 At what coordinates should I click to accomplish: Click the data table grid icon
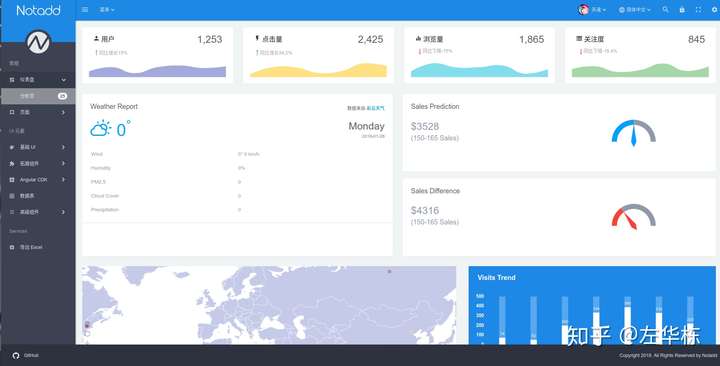[12, 196]
